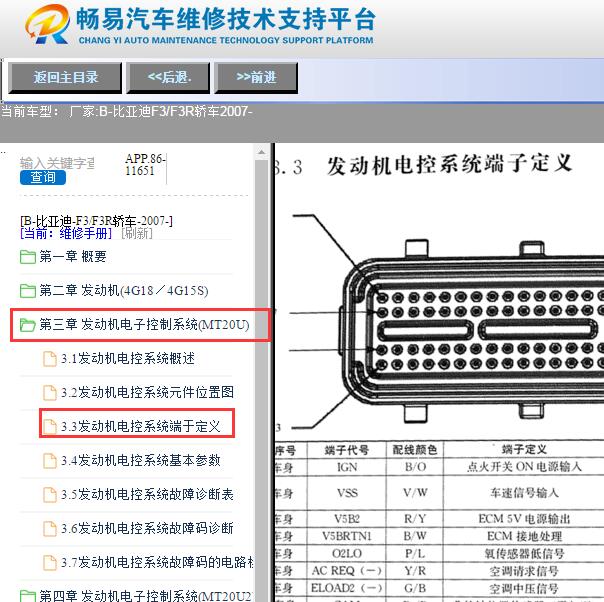Click the blue 查询 search button

[x=43, y=178]
